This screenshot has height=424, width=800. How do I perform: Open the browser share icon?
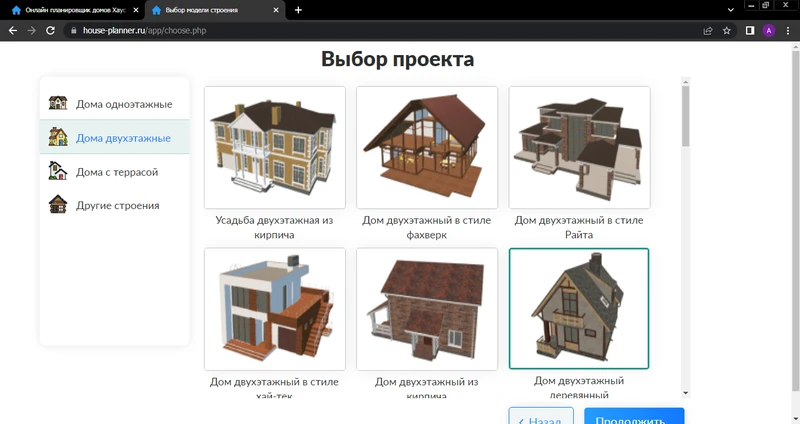(708, 30)
